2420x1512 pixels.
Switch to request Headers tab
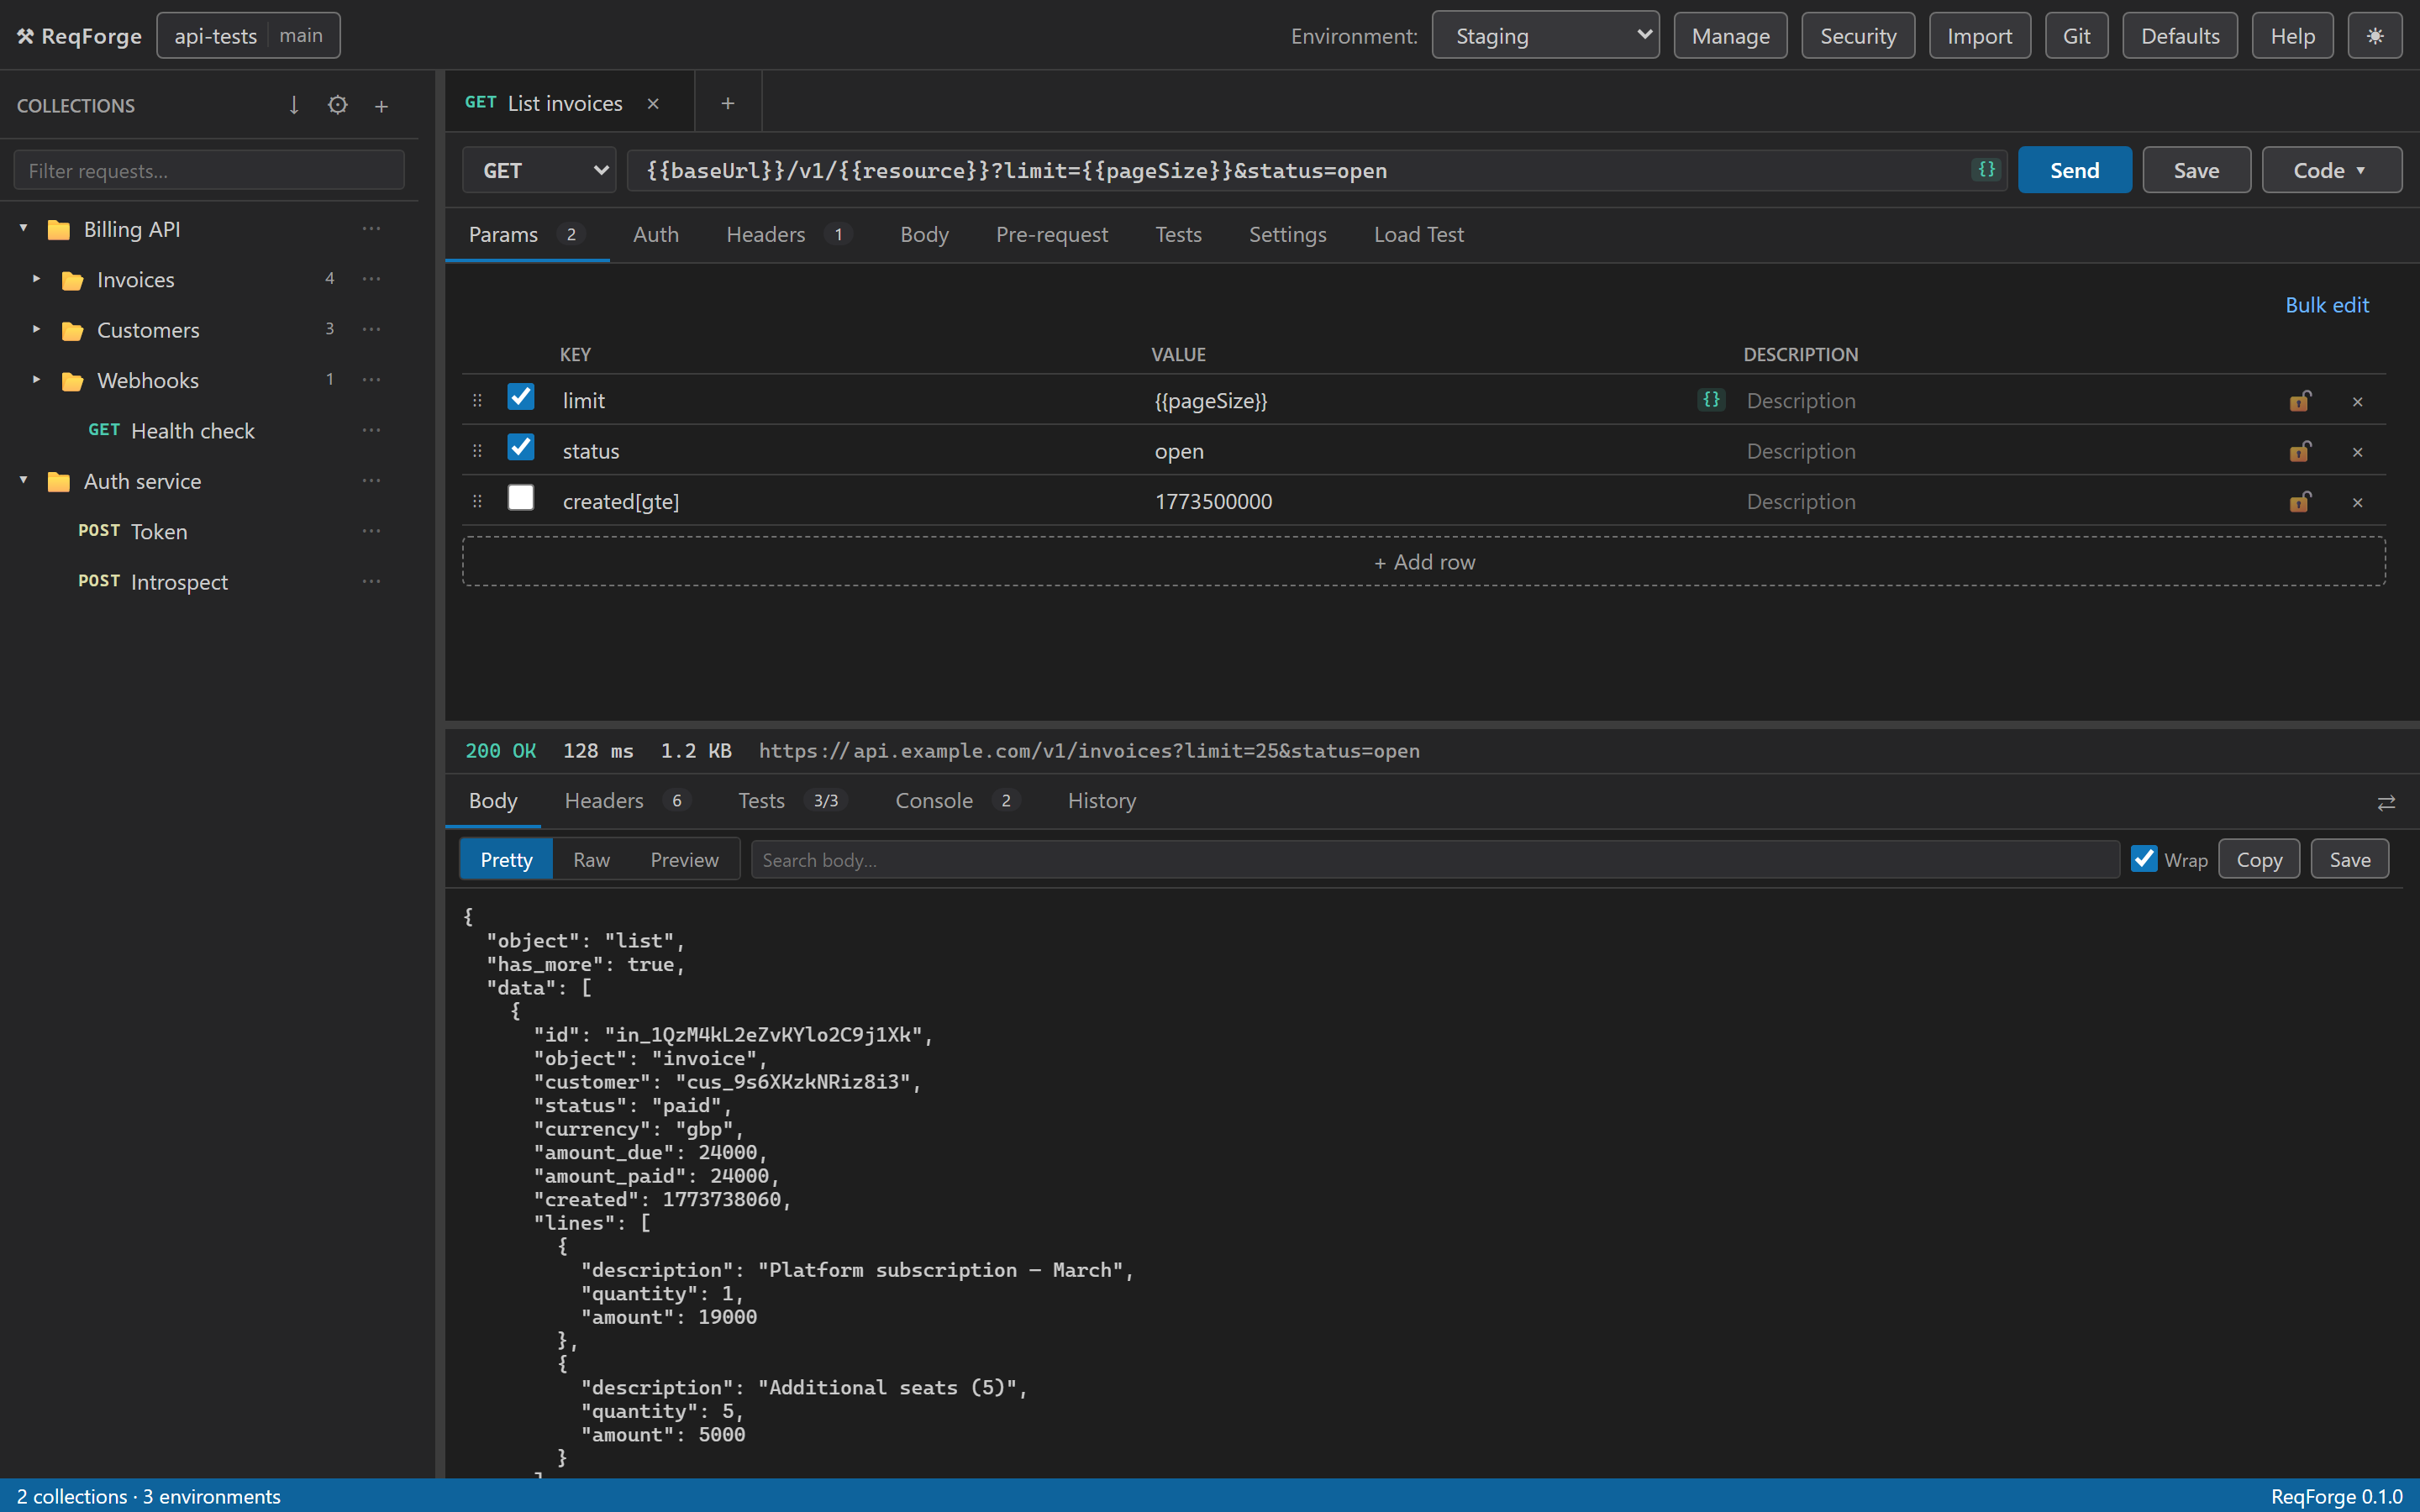pyautogui.click(x=789, y=235)
